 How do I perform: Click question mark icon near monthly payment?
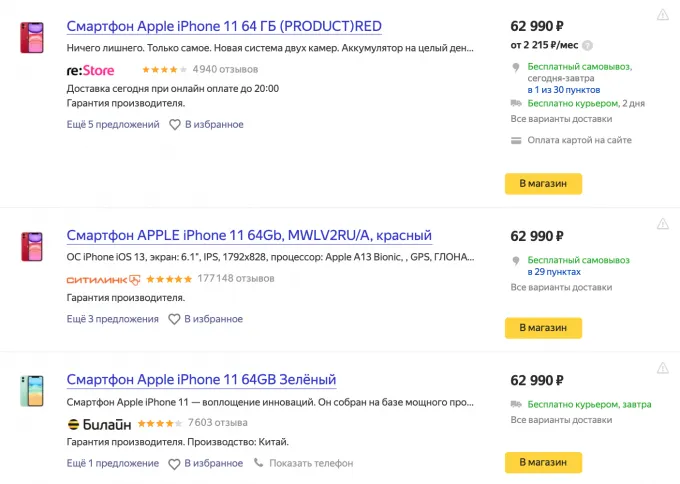click(x=588, y=45)
